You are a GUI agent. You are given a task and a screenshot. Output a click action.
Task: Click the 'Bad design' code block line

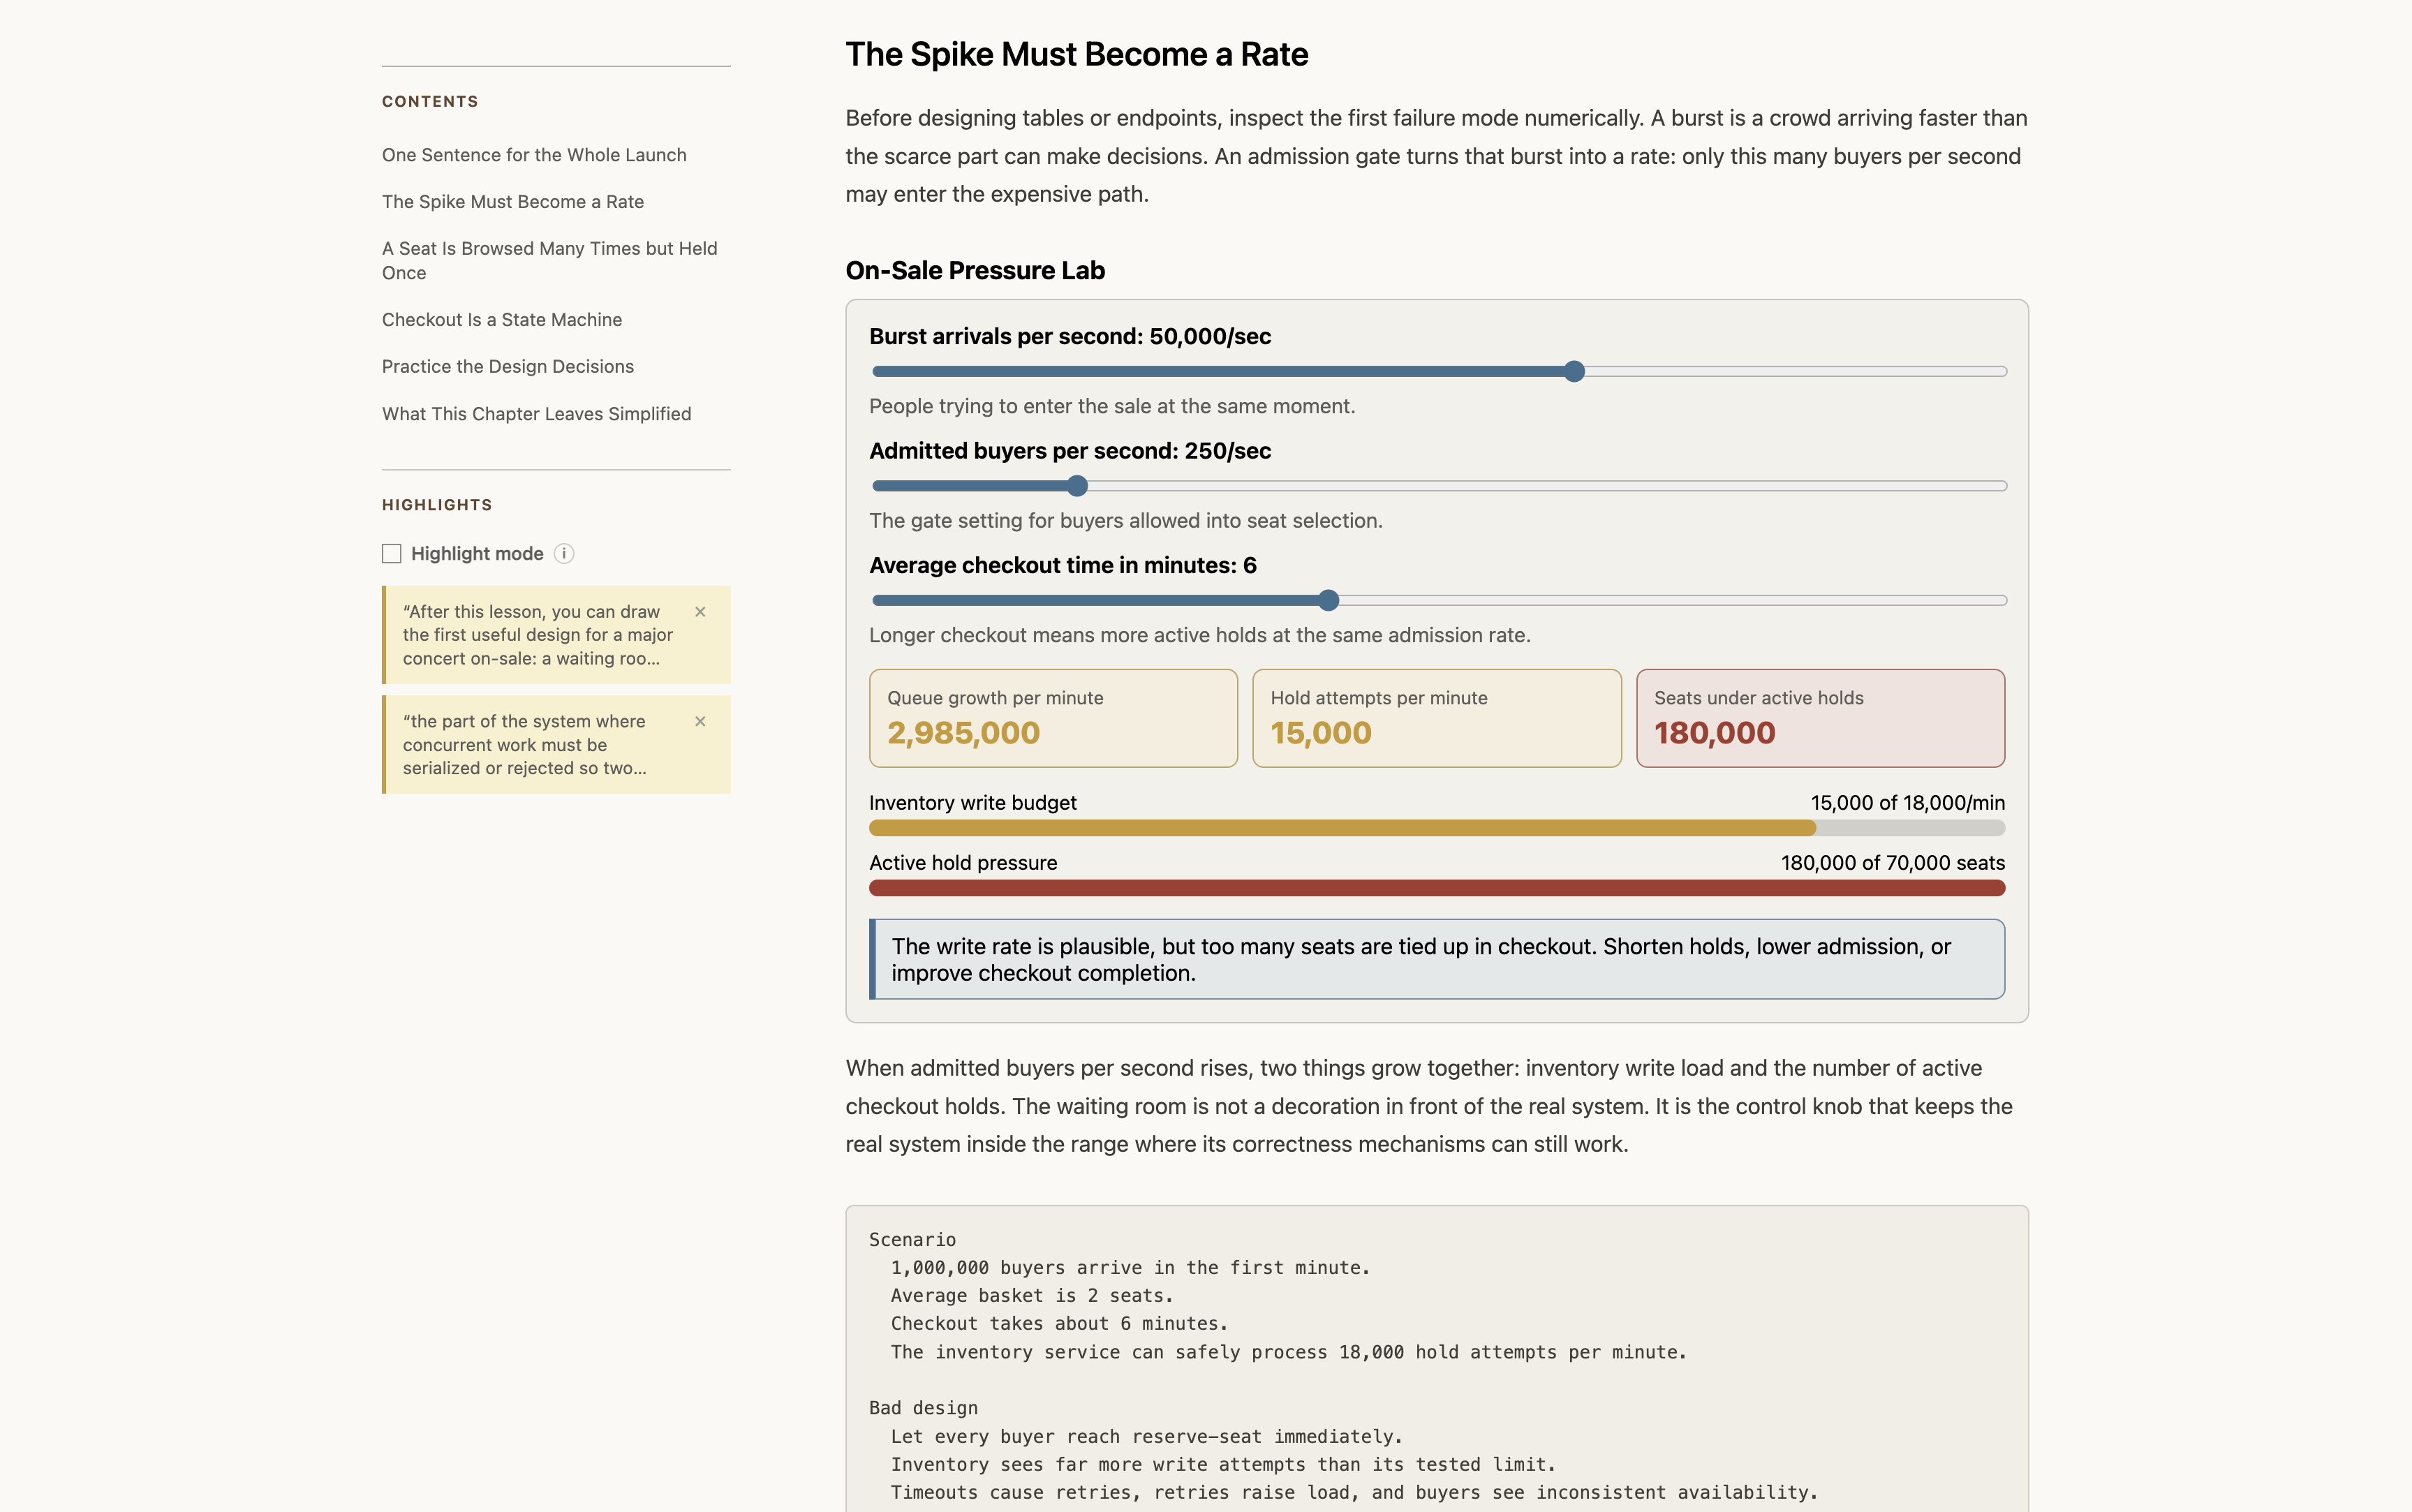click(923, 1408)
